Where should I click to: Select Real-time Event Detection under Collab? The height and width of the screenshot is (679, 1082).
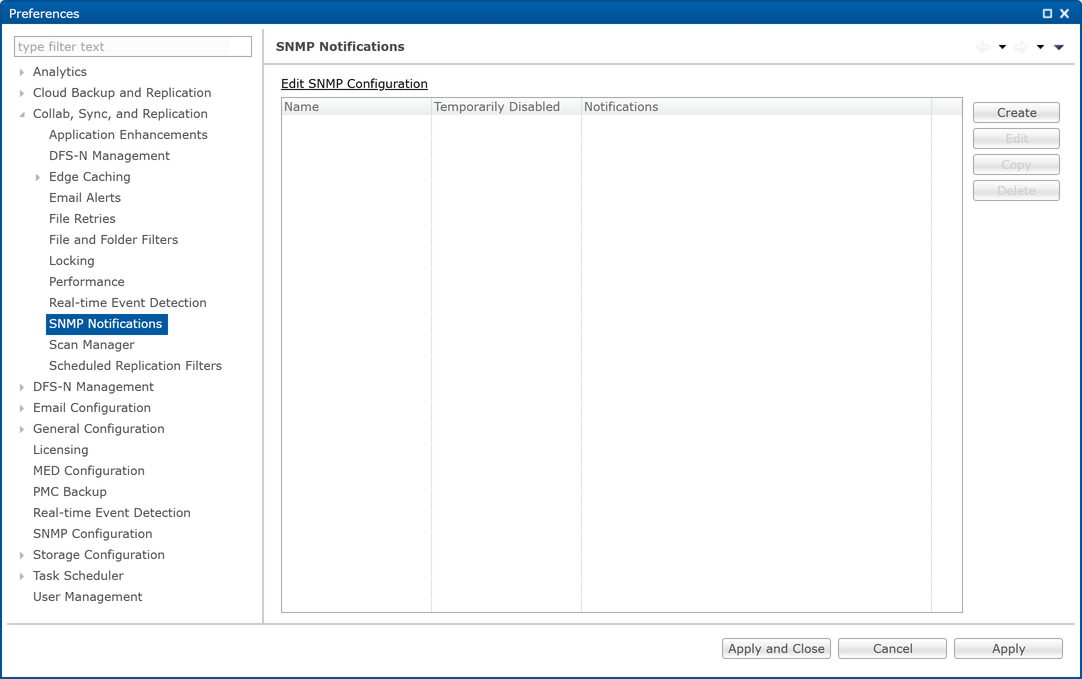[x=128, y=303]
